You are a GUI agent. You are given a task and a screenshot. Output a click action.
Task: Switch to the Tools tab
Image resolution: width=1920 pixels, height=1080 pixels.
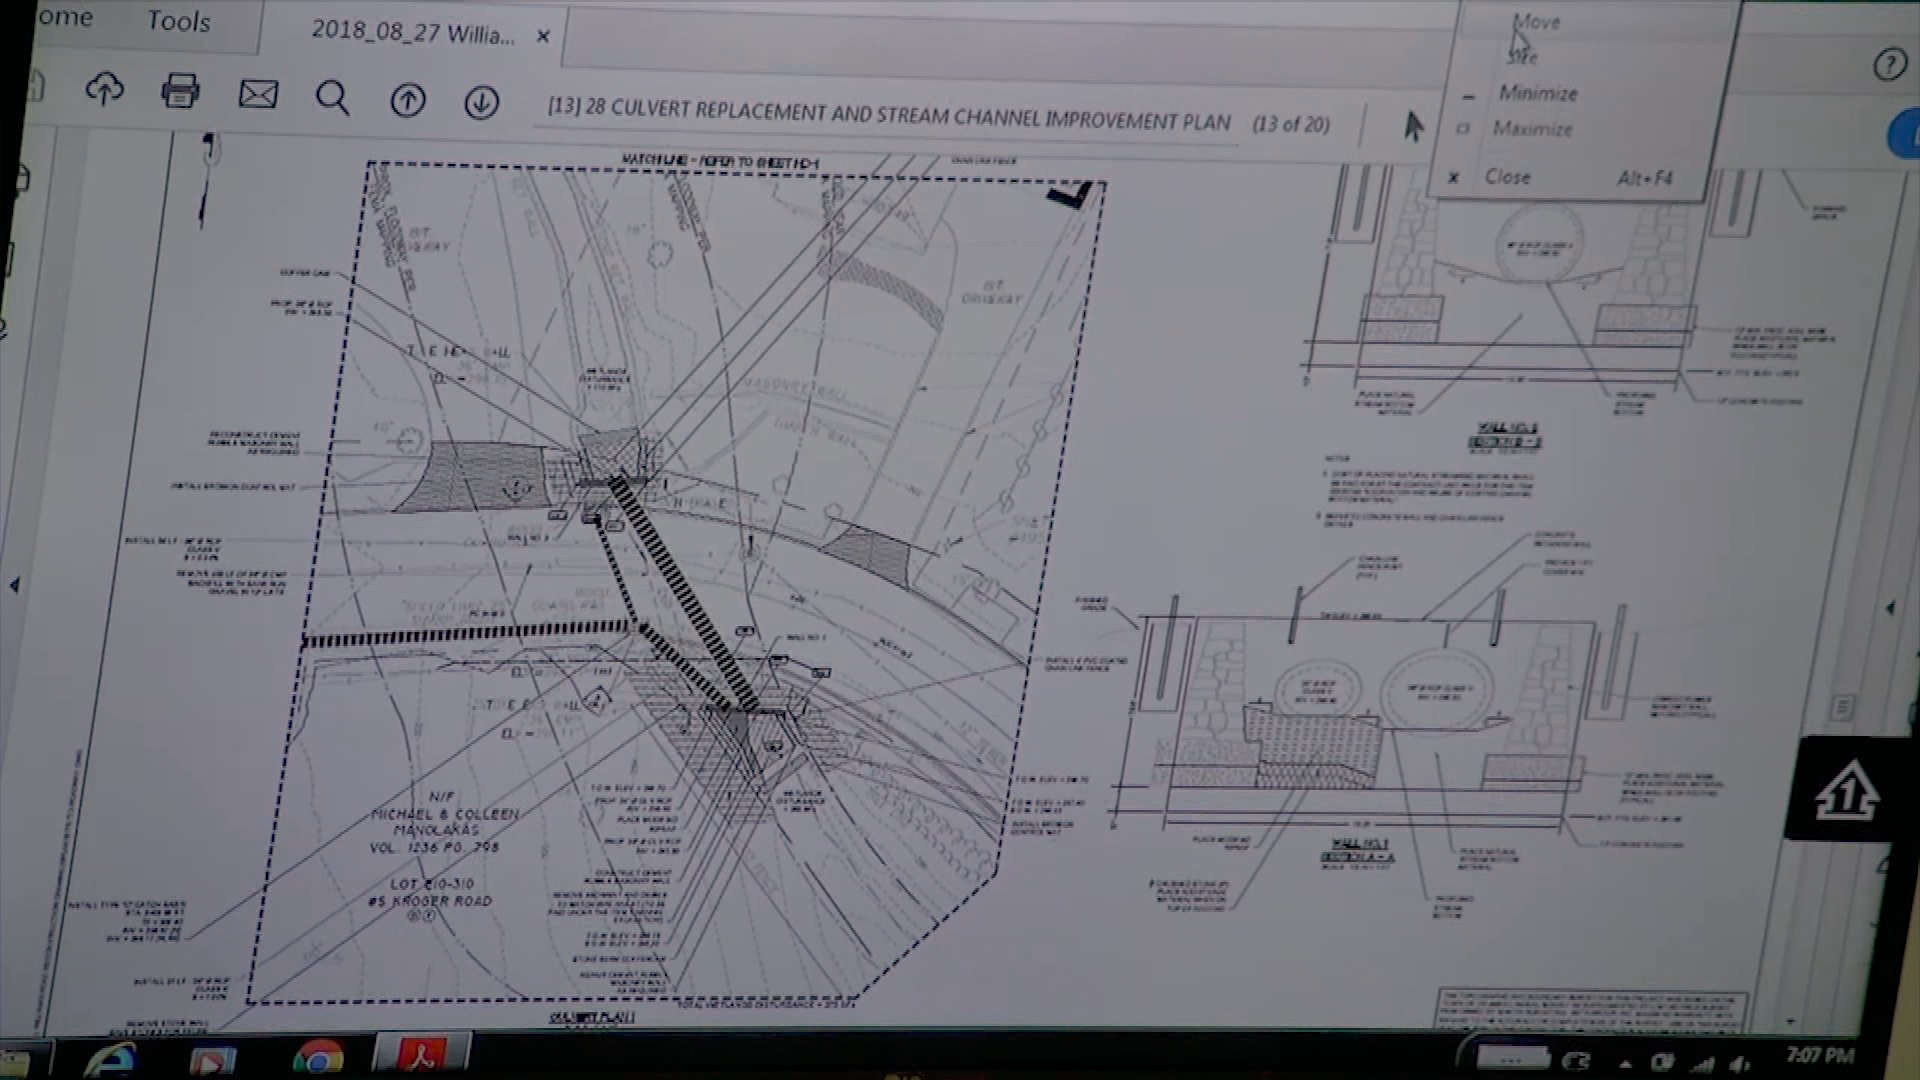click(179, 21)
